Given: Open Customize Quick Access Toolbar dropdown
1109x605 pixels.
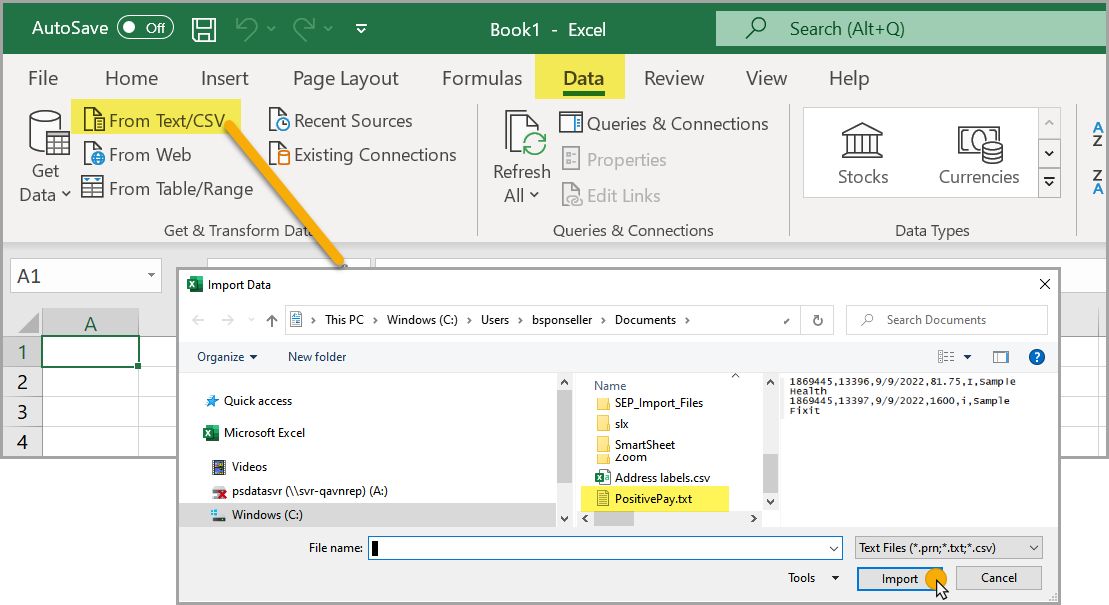Looking at the screenshot, I should 361,29.
